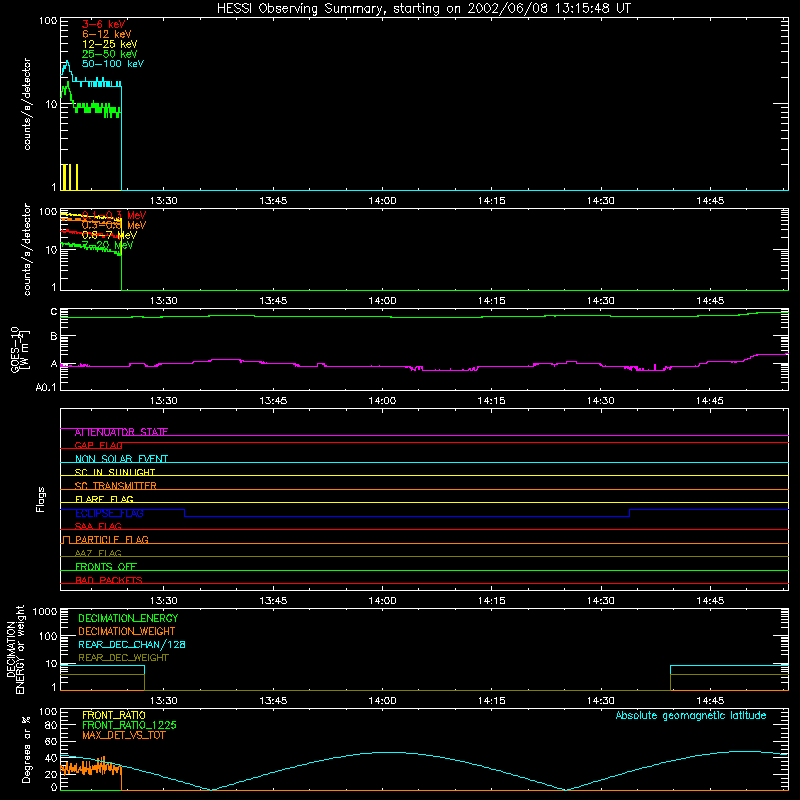Select the SAA_FLAG label

pos(98,526)
